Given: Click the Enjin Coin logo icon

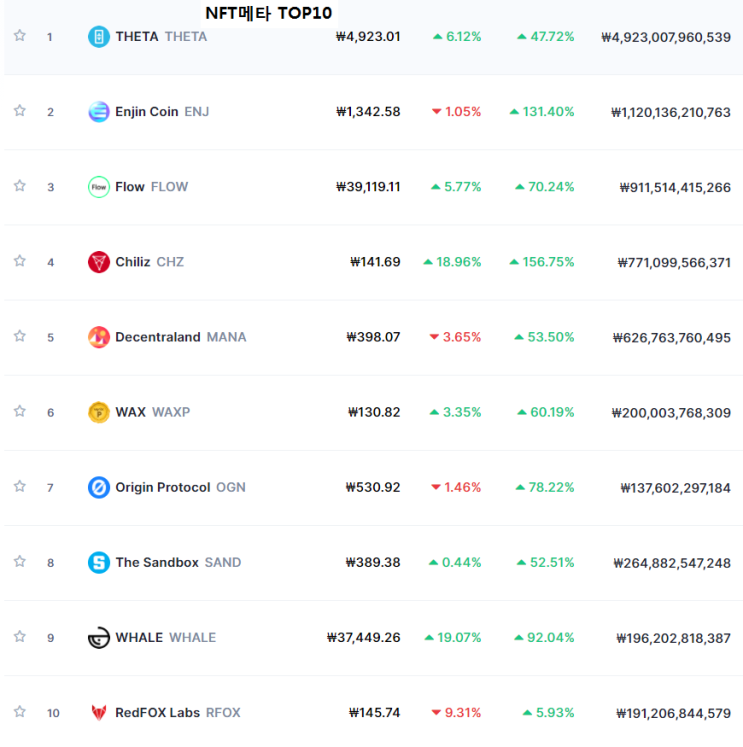Looking at the screenshot, I should [x=99, y=112].
